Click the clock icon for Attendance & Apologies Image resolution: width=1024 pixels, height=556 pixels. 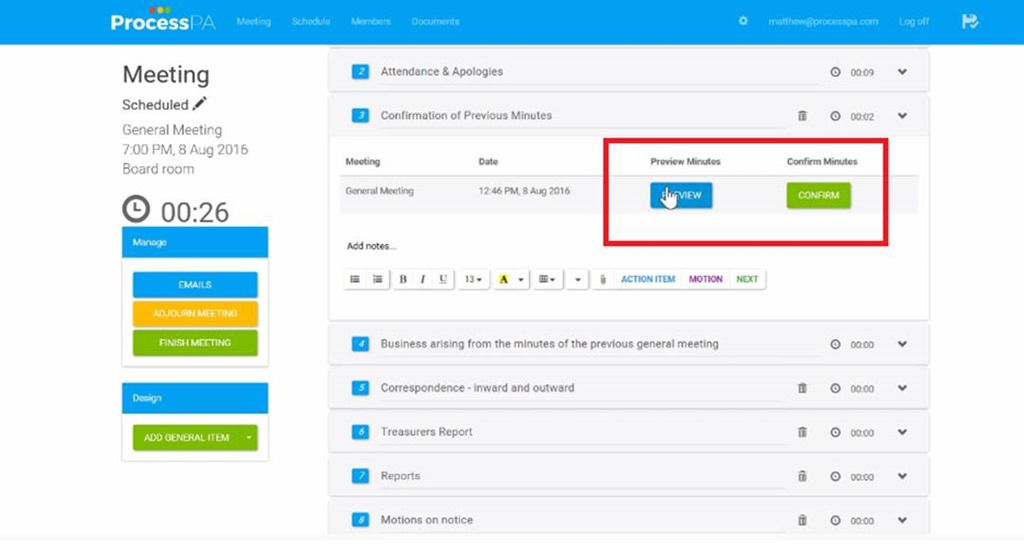pos(836,72)
